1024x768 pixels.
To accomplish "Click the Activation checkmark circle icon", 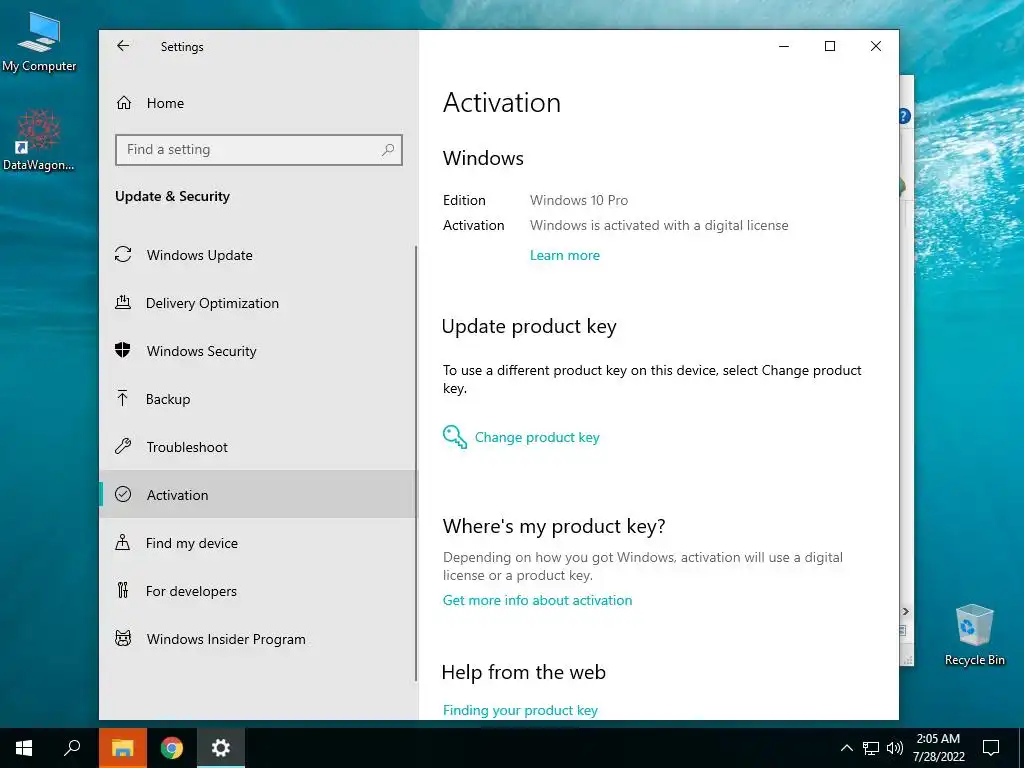I will point(123,494).
